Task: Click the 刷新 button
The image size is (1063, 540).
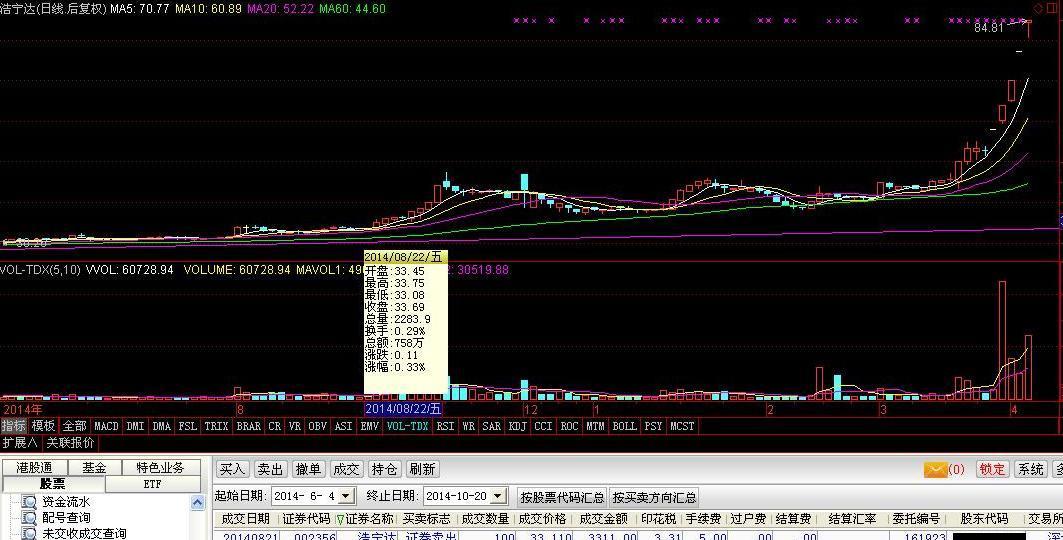Action: pos(422,469)
